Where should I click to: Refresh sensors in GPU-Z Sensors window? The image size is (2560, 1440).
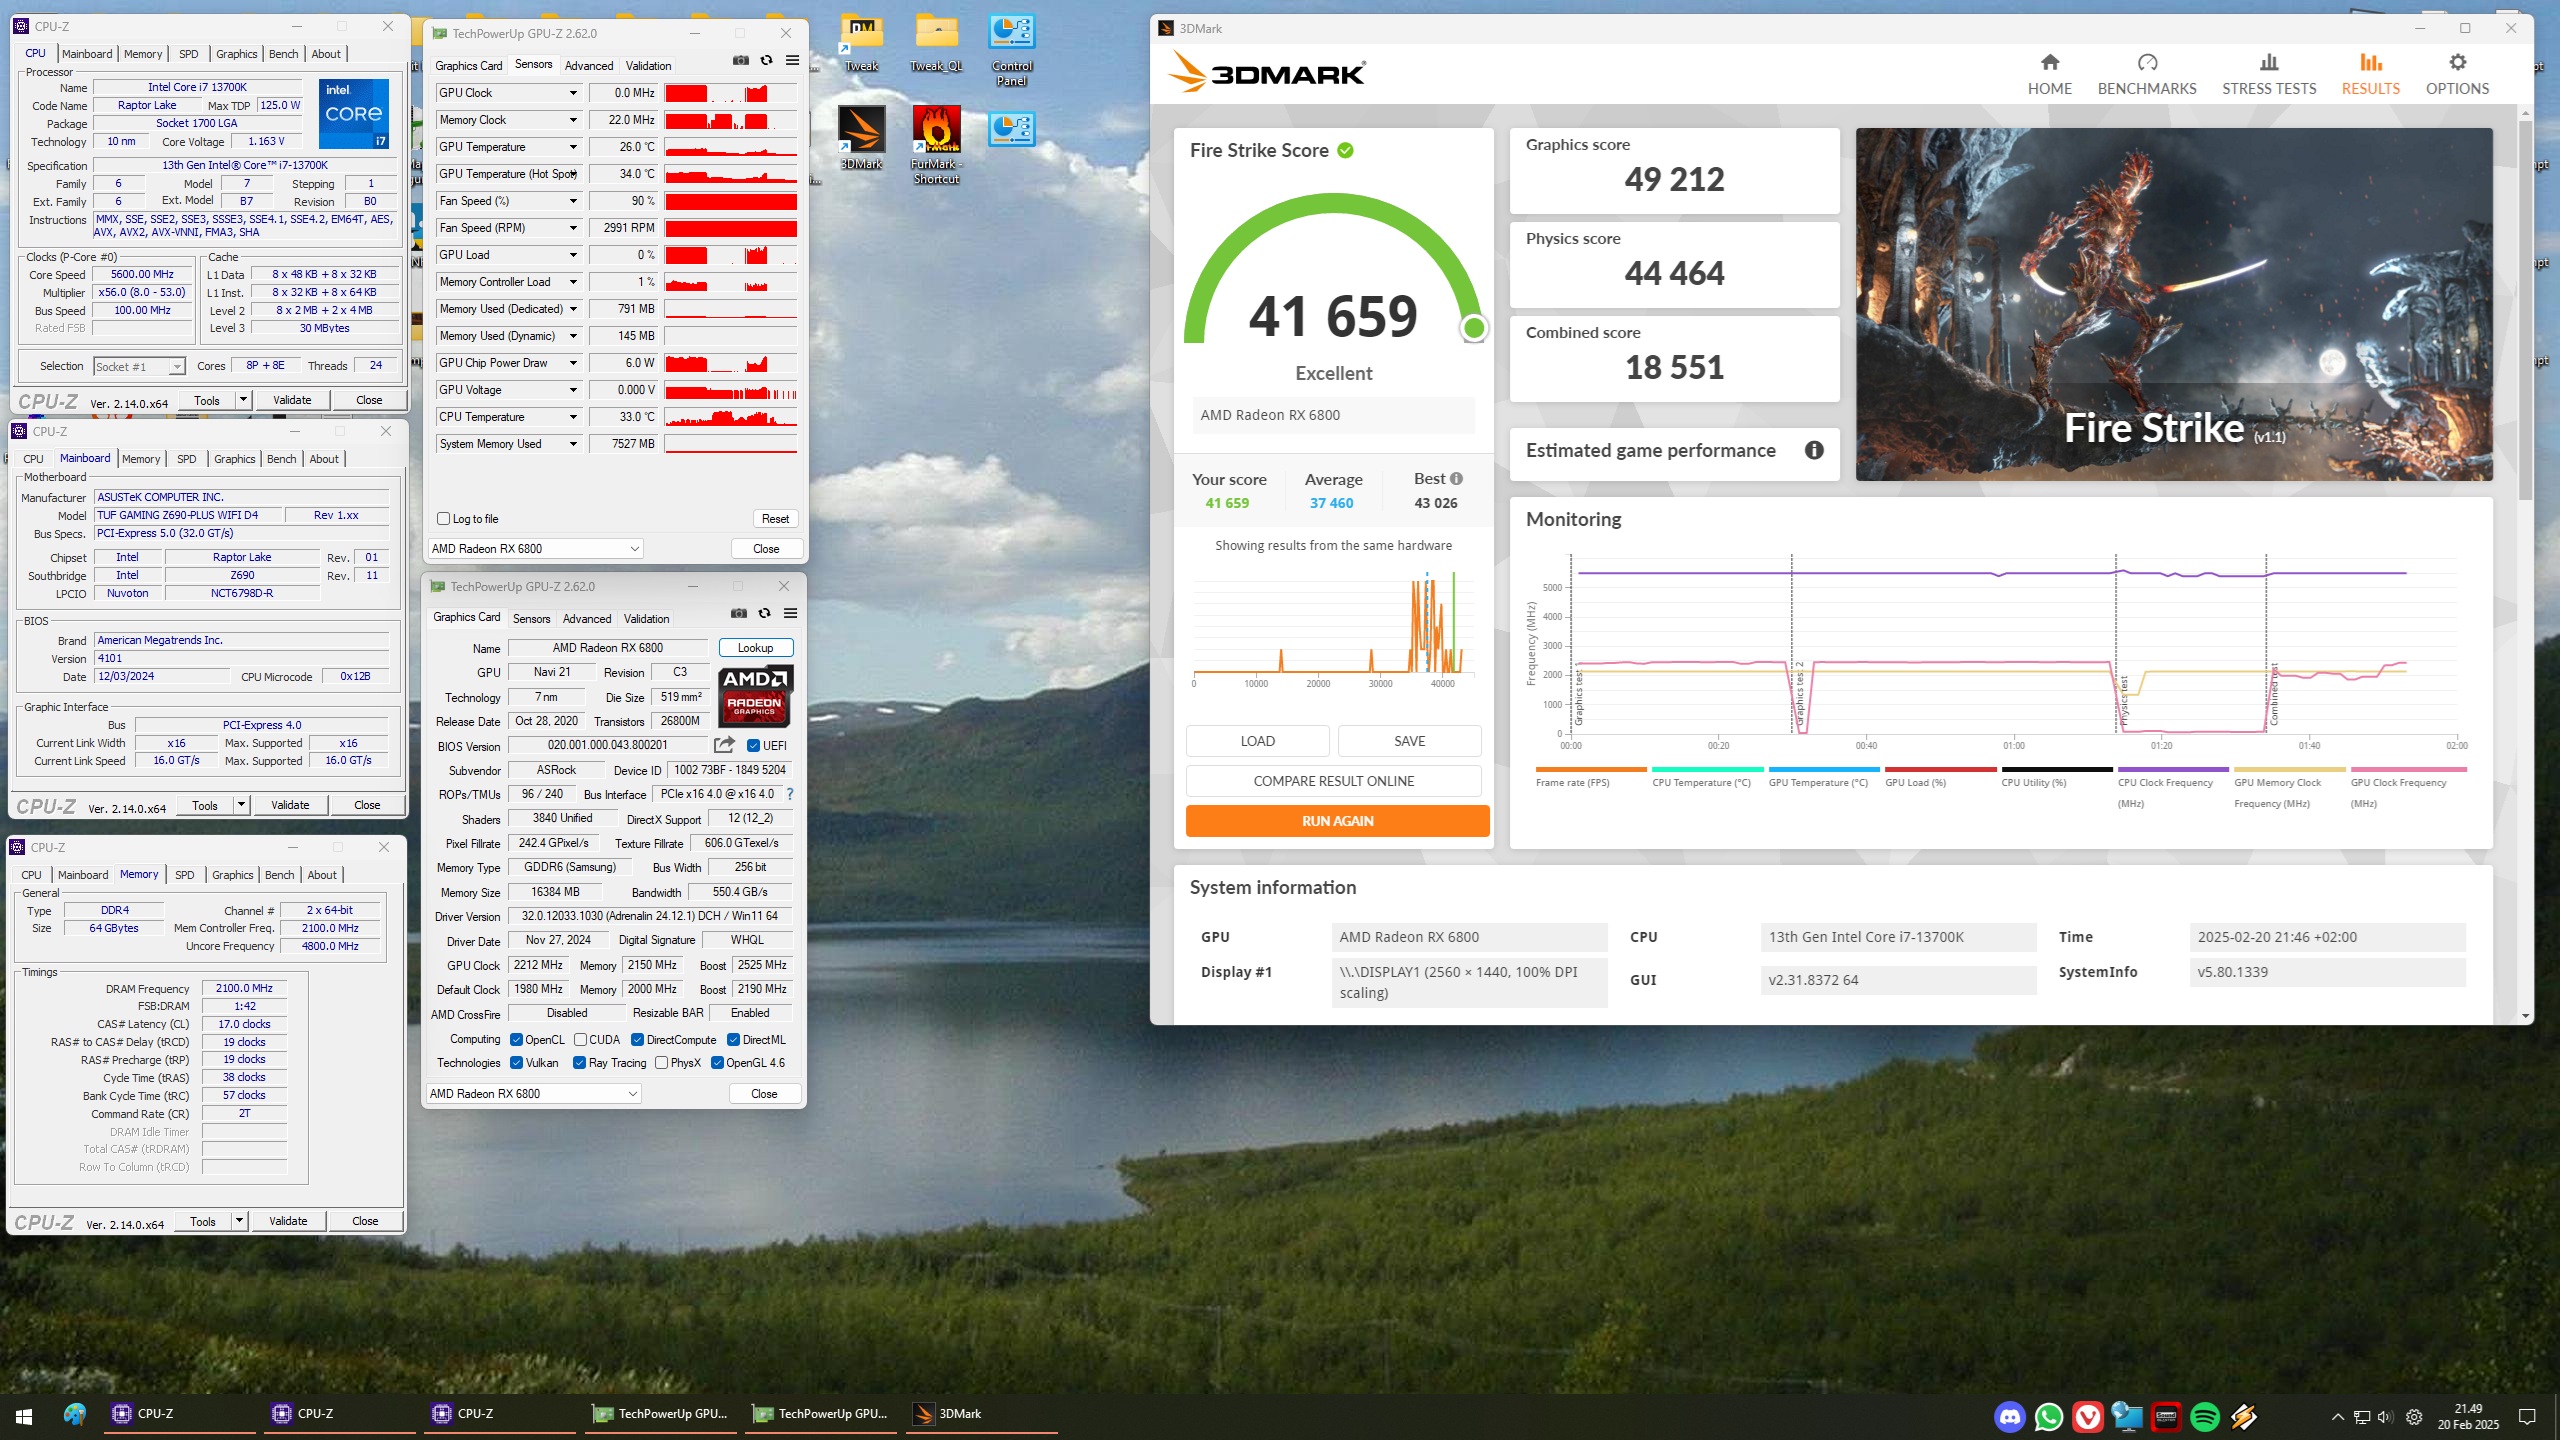pos(766,61)
